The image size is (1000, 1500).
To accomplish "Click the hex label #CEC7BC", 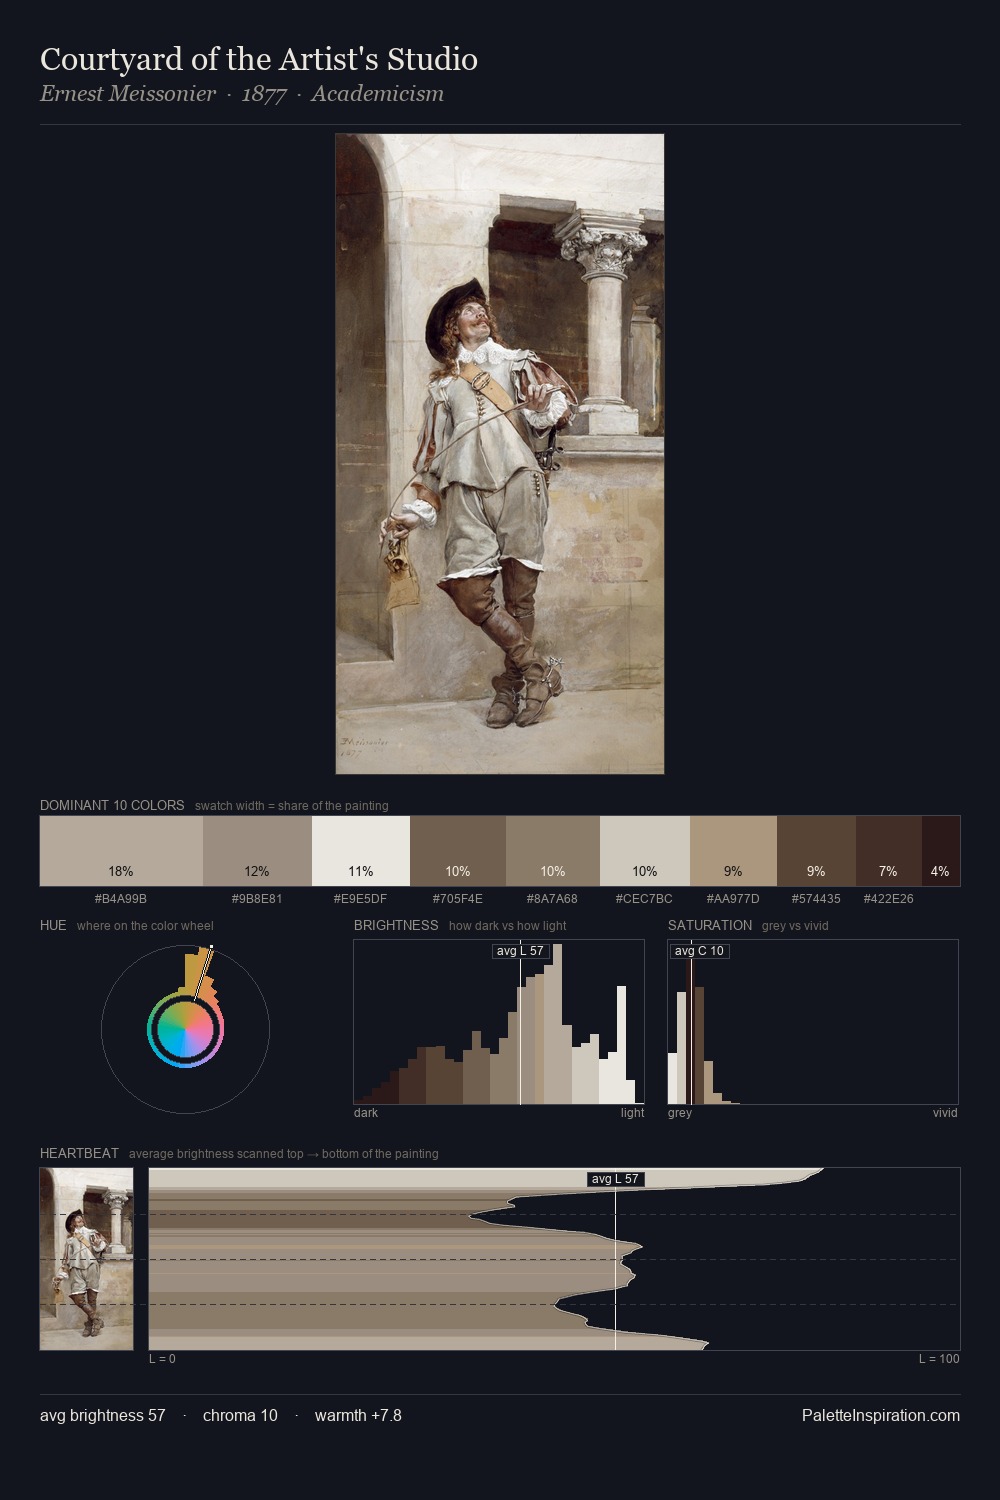I will (x=645, y=899).
